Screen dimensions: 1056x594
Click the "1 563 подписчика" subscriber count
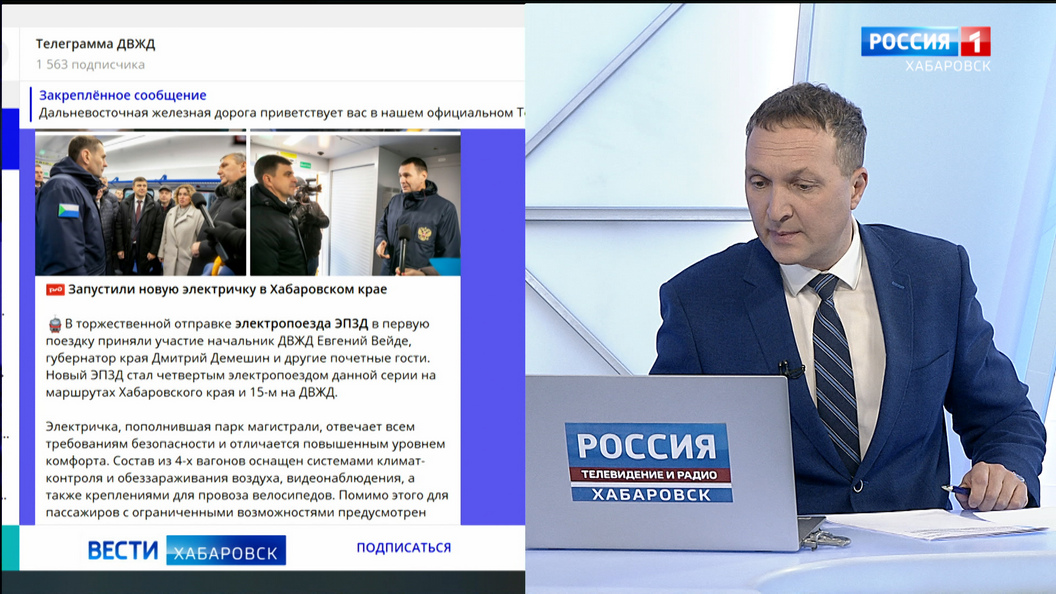pos(90,65)
